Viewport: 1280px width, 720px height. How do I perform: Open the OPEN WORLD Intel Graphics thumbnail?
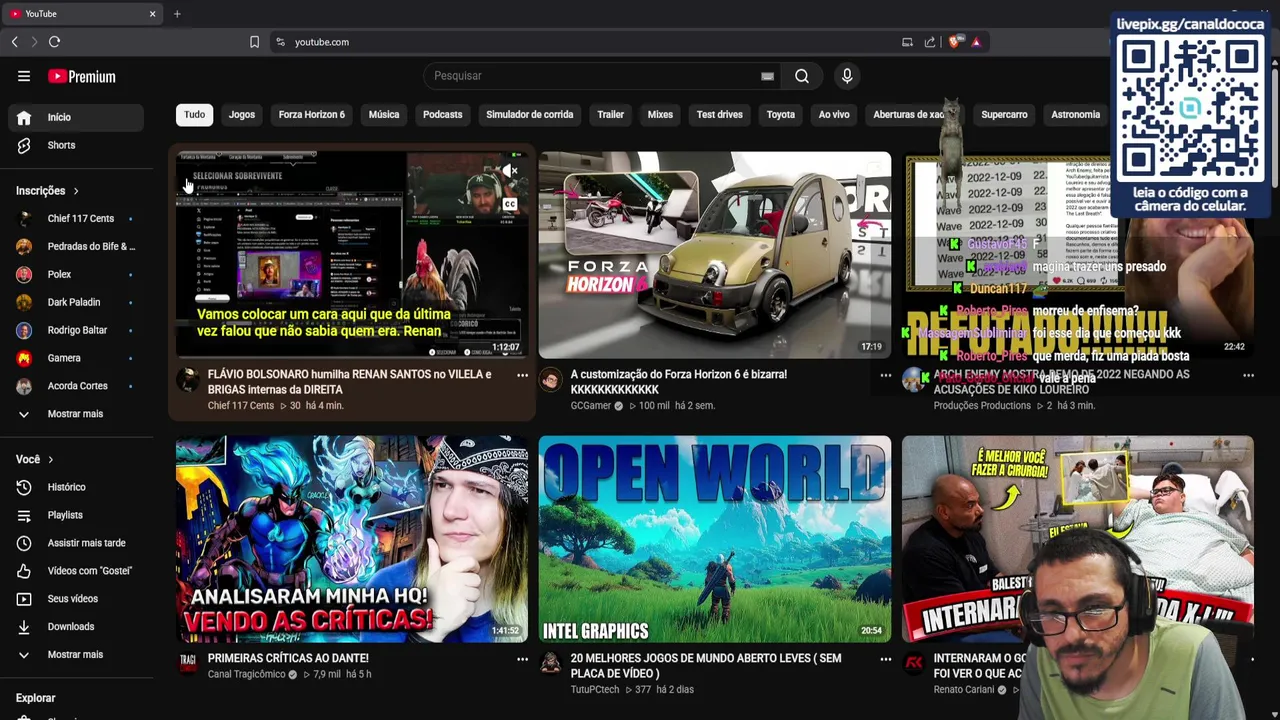pyautogui.click(x=715, y=539)
